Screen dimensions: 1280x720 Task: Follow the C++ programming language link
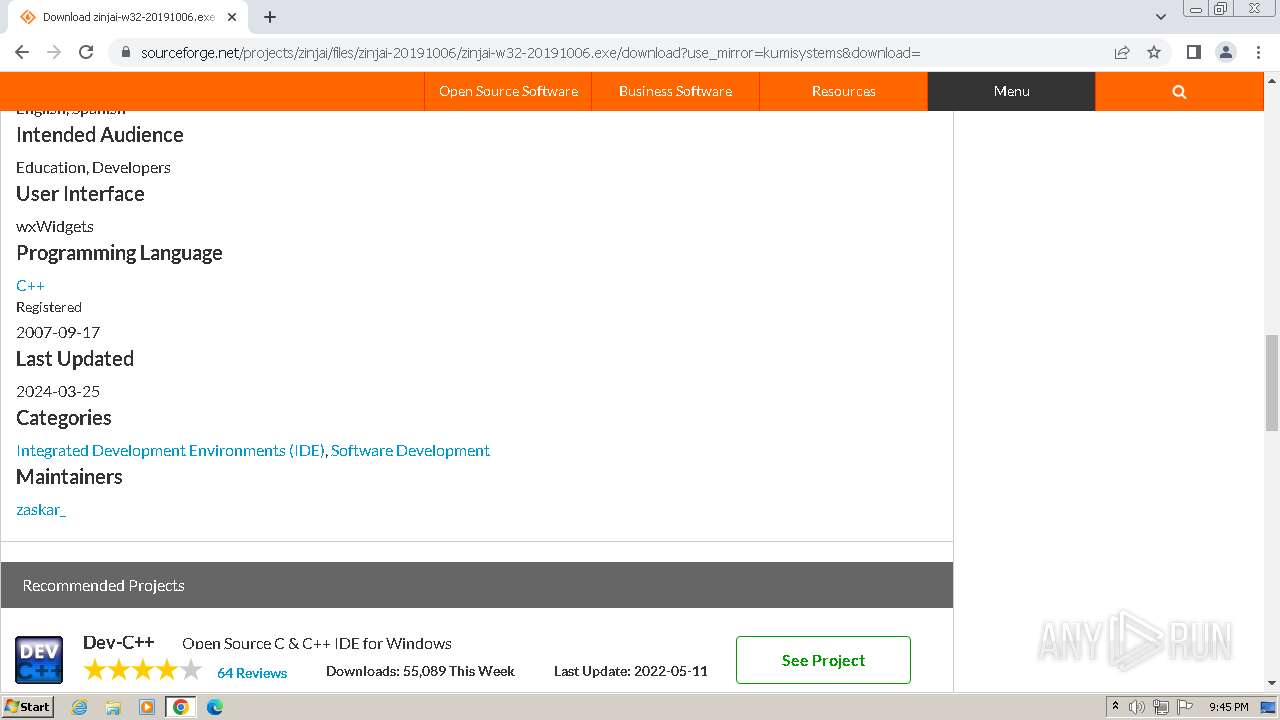(x=30, y=285)
